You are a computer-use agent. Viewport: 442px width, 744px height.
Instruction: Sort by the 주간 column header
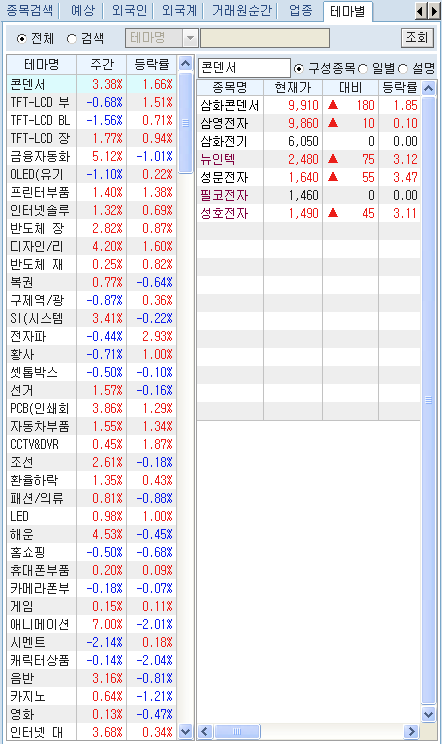(x=101, y=64)
